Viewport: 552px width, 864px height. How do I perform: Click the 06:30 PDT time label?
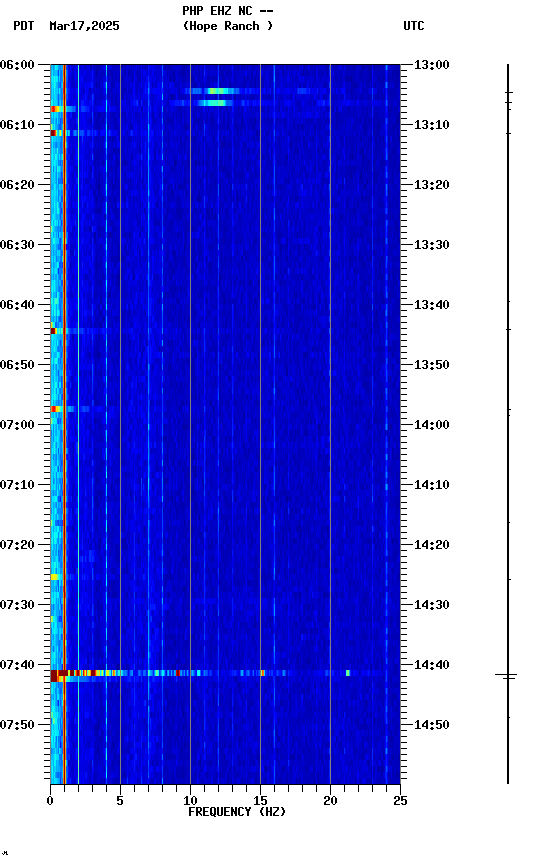point(17,245)
